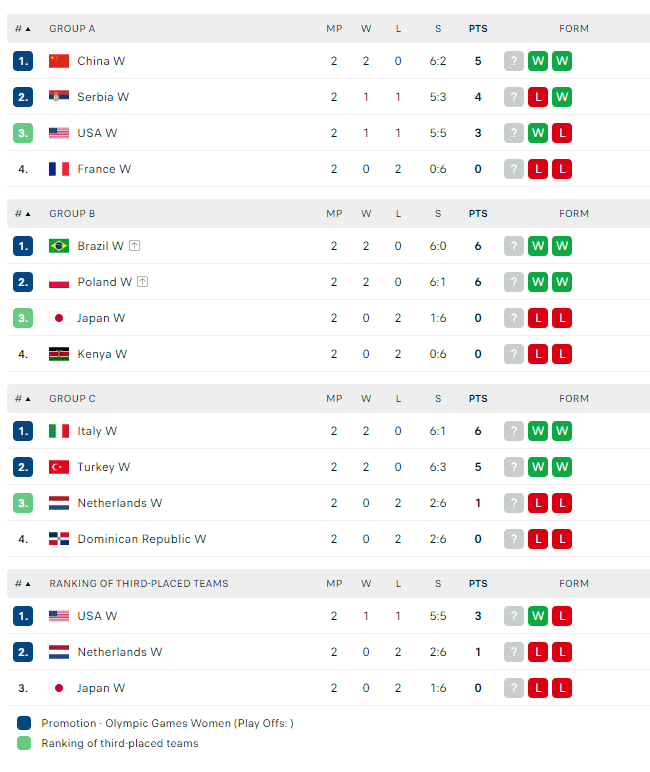Viewport: 650px width, 772px height.
Task: Open Netherlands W in third-placed ranking table
Action: coord(119,652)
